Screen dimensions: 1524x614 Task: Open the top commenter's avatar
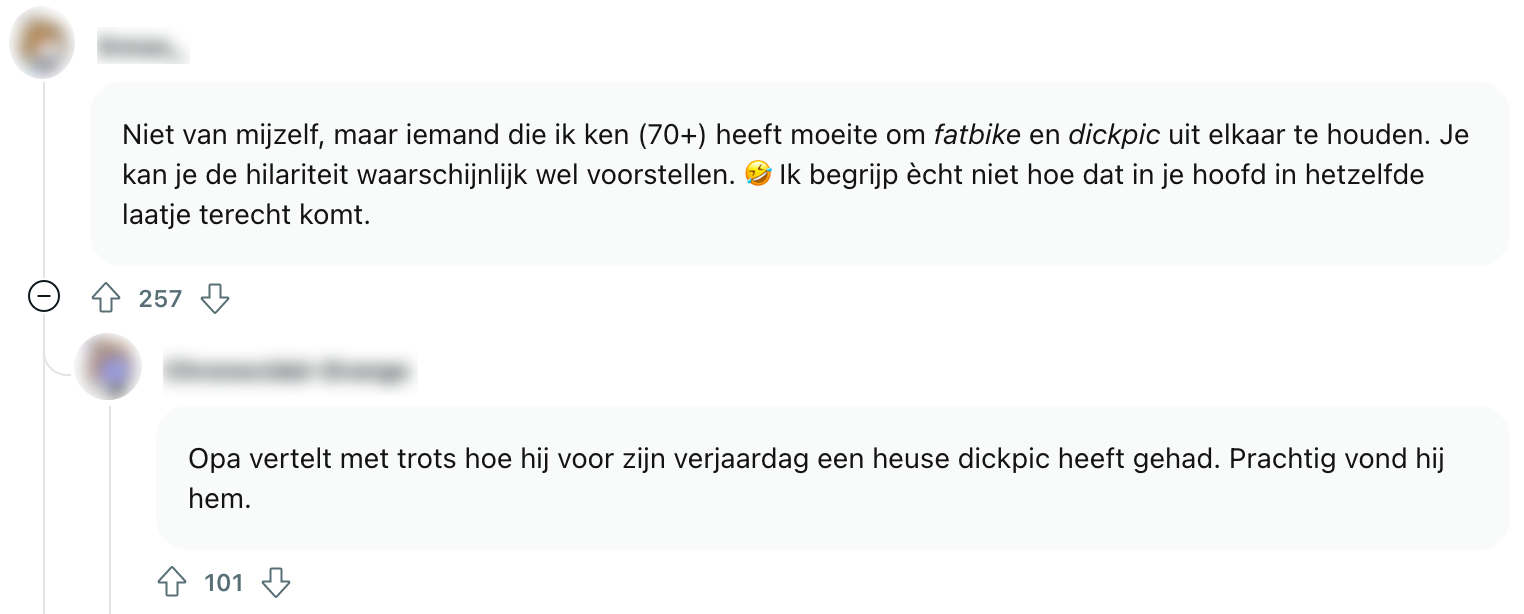tap(42, 46)
